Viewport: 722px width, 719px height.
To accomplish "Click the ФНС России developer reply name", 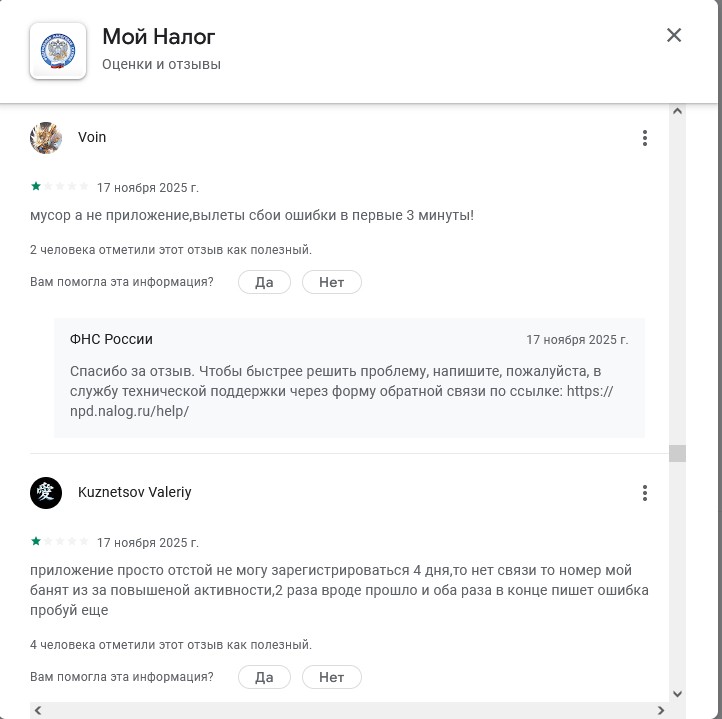I will click(111, 340).
